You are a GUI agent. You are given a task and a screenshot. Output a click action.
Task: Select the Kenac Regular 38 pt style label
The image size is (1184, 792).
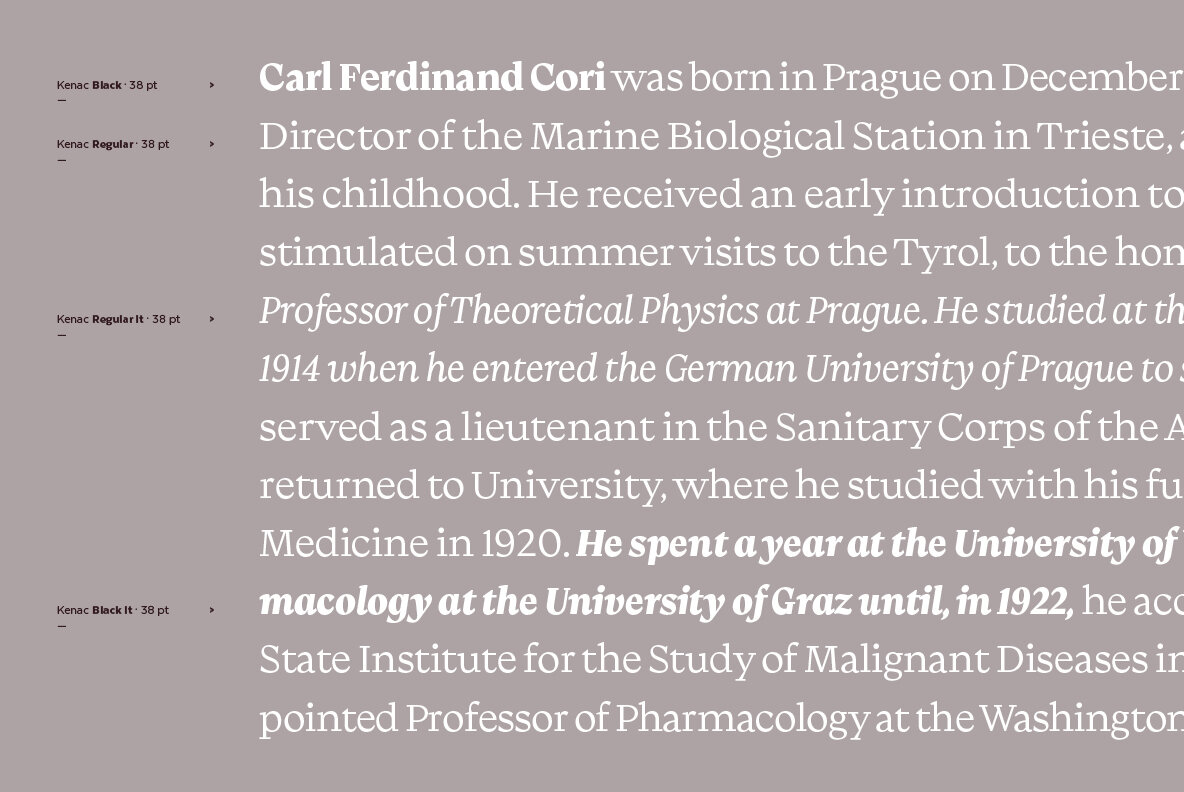point(113,144)
